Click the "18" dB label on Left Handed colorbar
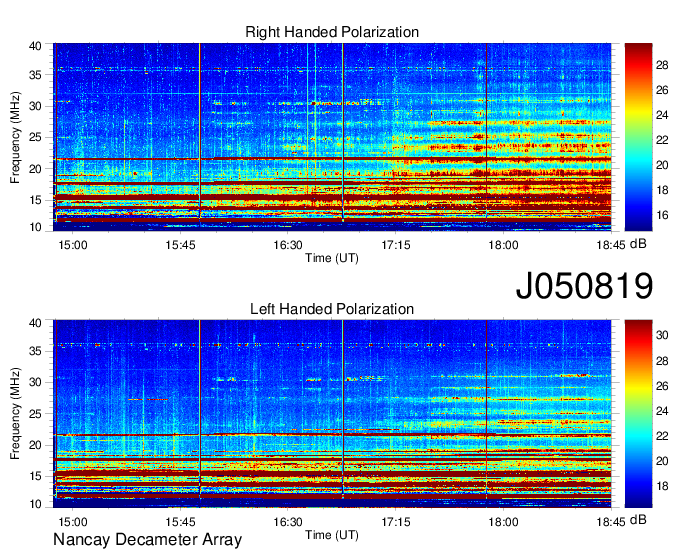The image size is (680, 552). pos(662,486)
